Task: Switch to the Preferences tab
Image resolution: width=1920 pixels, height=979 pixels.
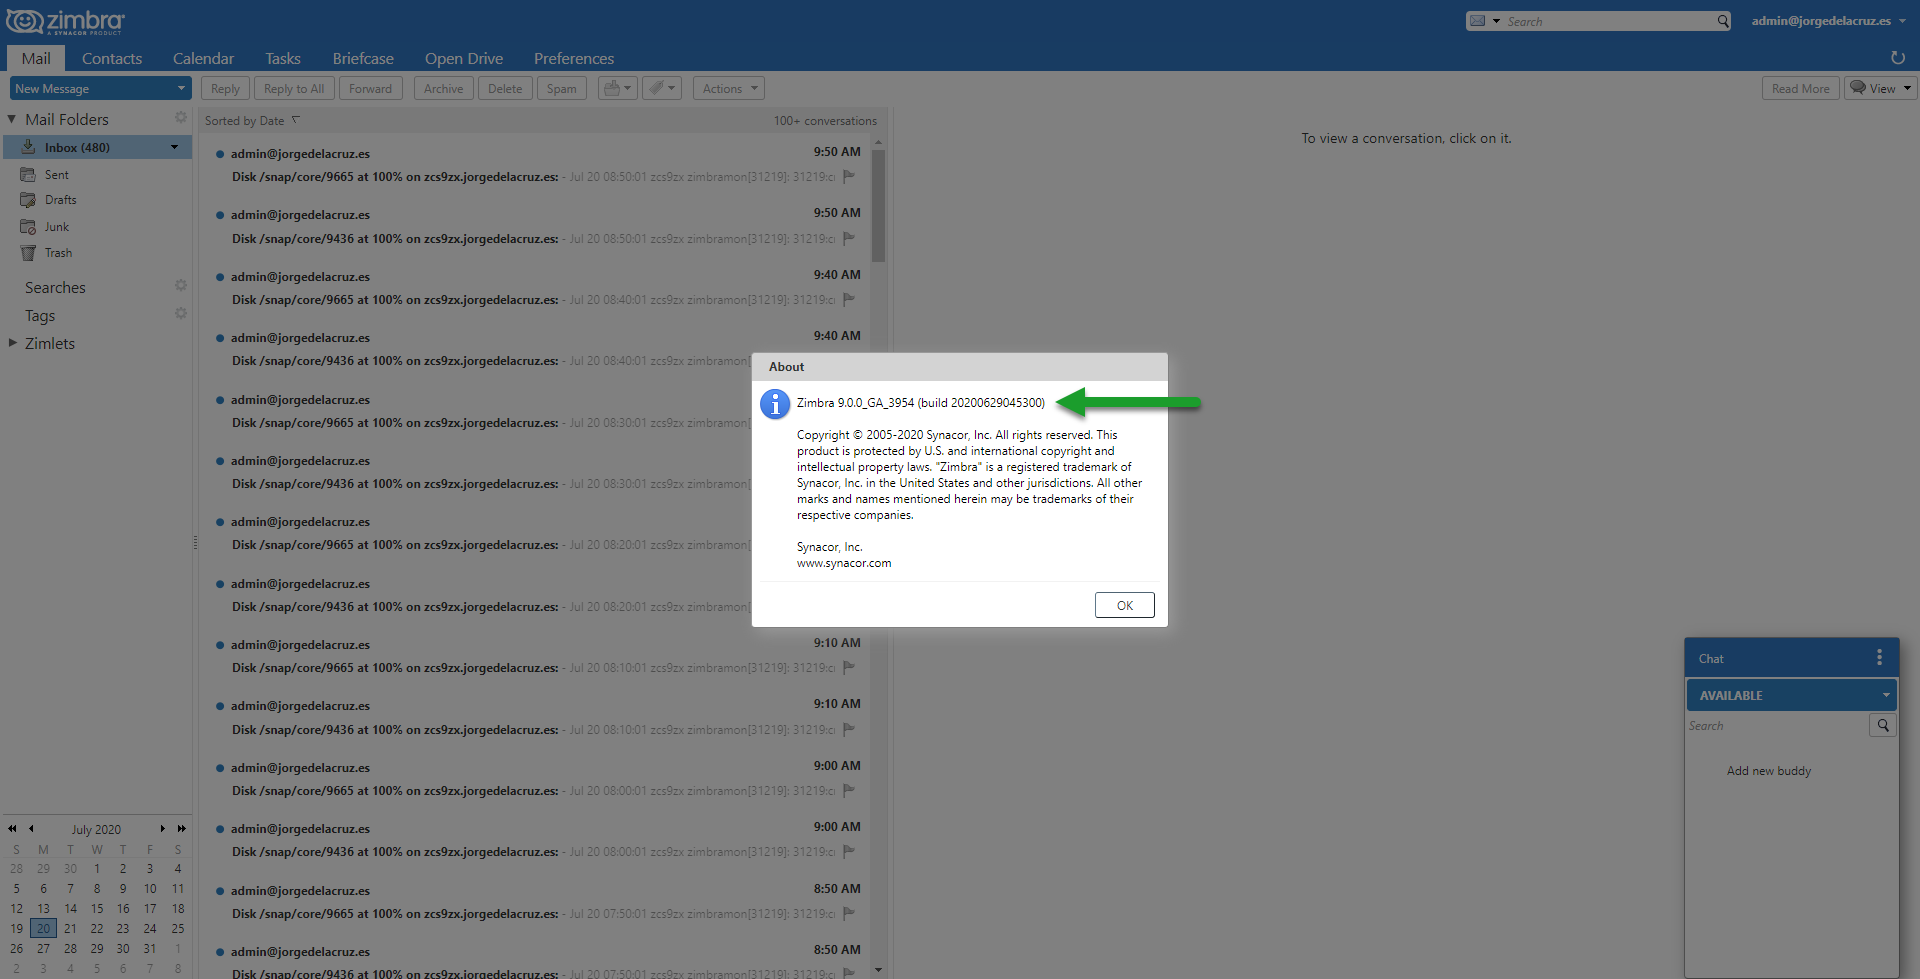Action: point(574,58)
